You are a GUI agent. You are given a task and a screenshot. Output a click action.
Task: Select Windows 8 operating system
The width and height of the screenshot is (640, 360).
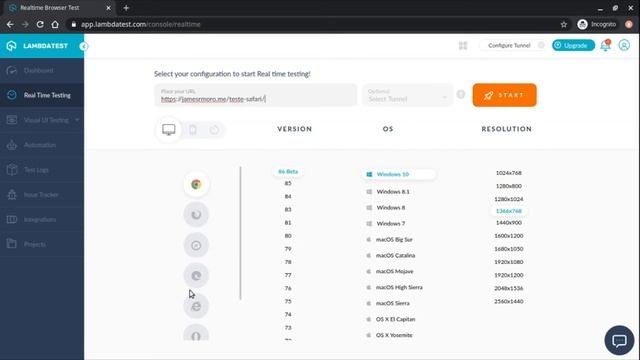(386, 207)
